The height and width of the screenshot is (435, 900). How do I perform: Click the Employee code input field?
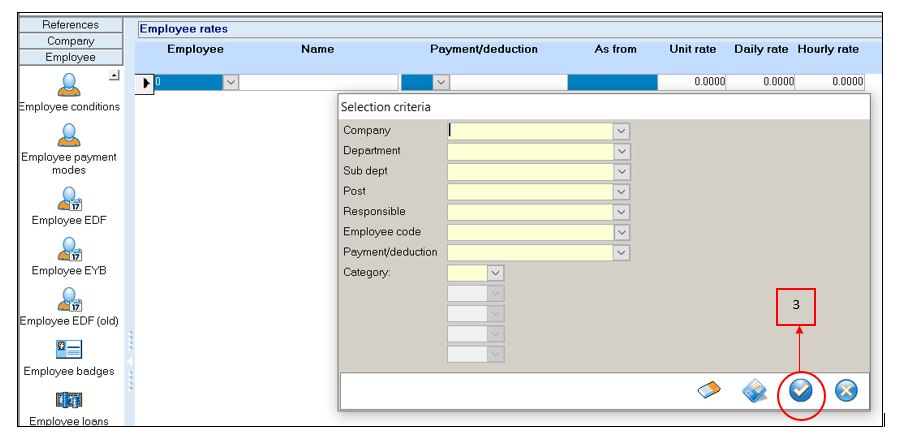coord(529,232)
